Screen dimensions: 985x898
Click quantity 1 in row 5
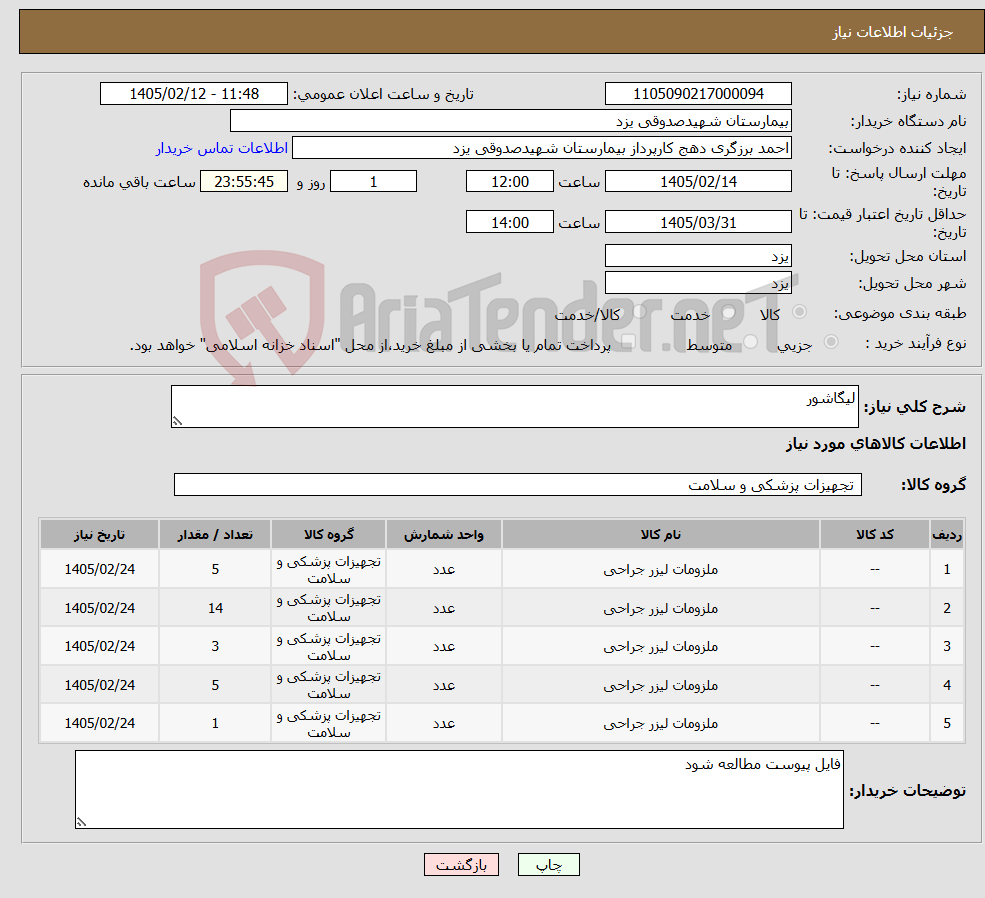point(215,723)
